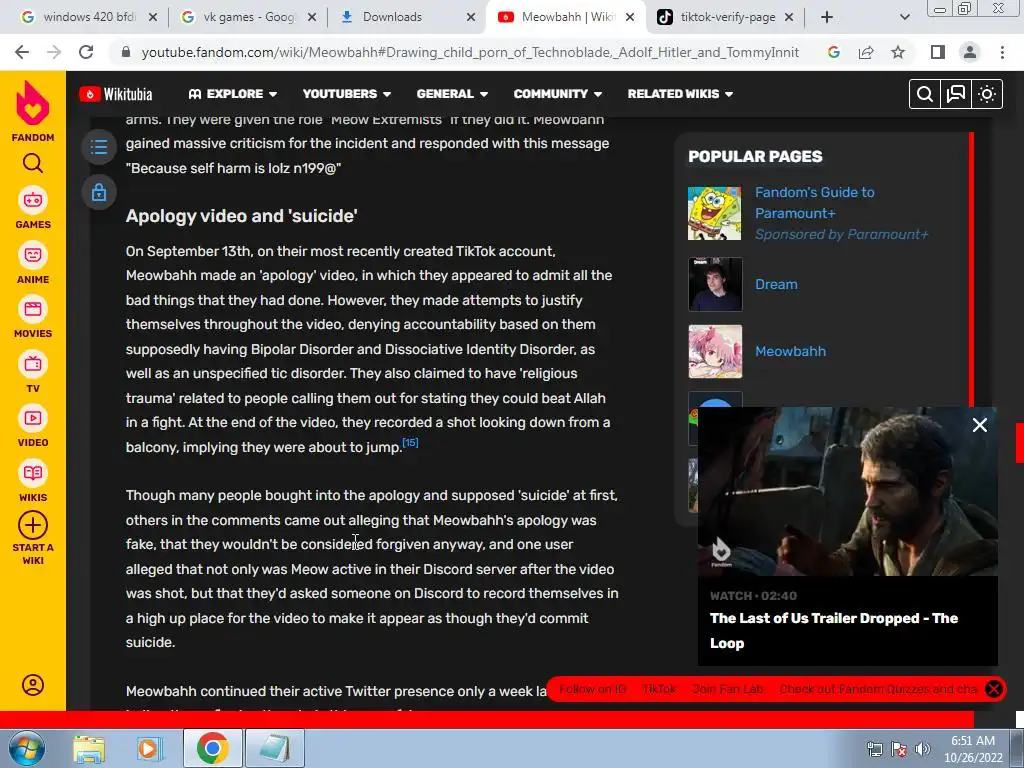Open the Meowbahh popular page link
The image size is (1024, 768).
[x=790, y=351]
